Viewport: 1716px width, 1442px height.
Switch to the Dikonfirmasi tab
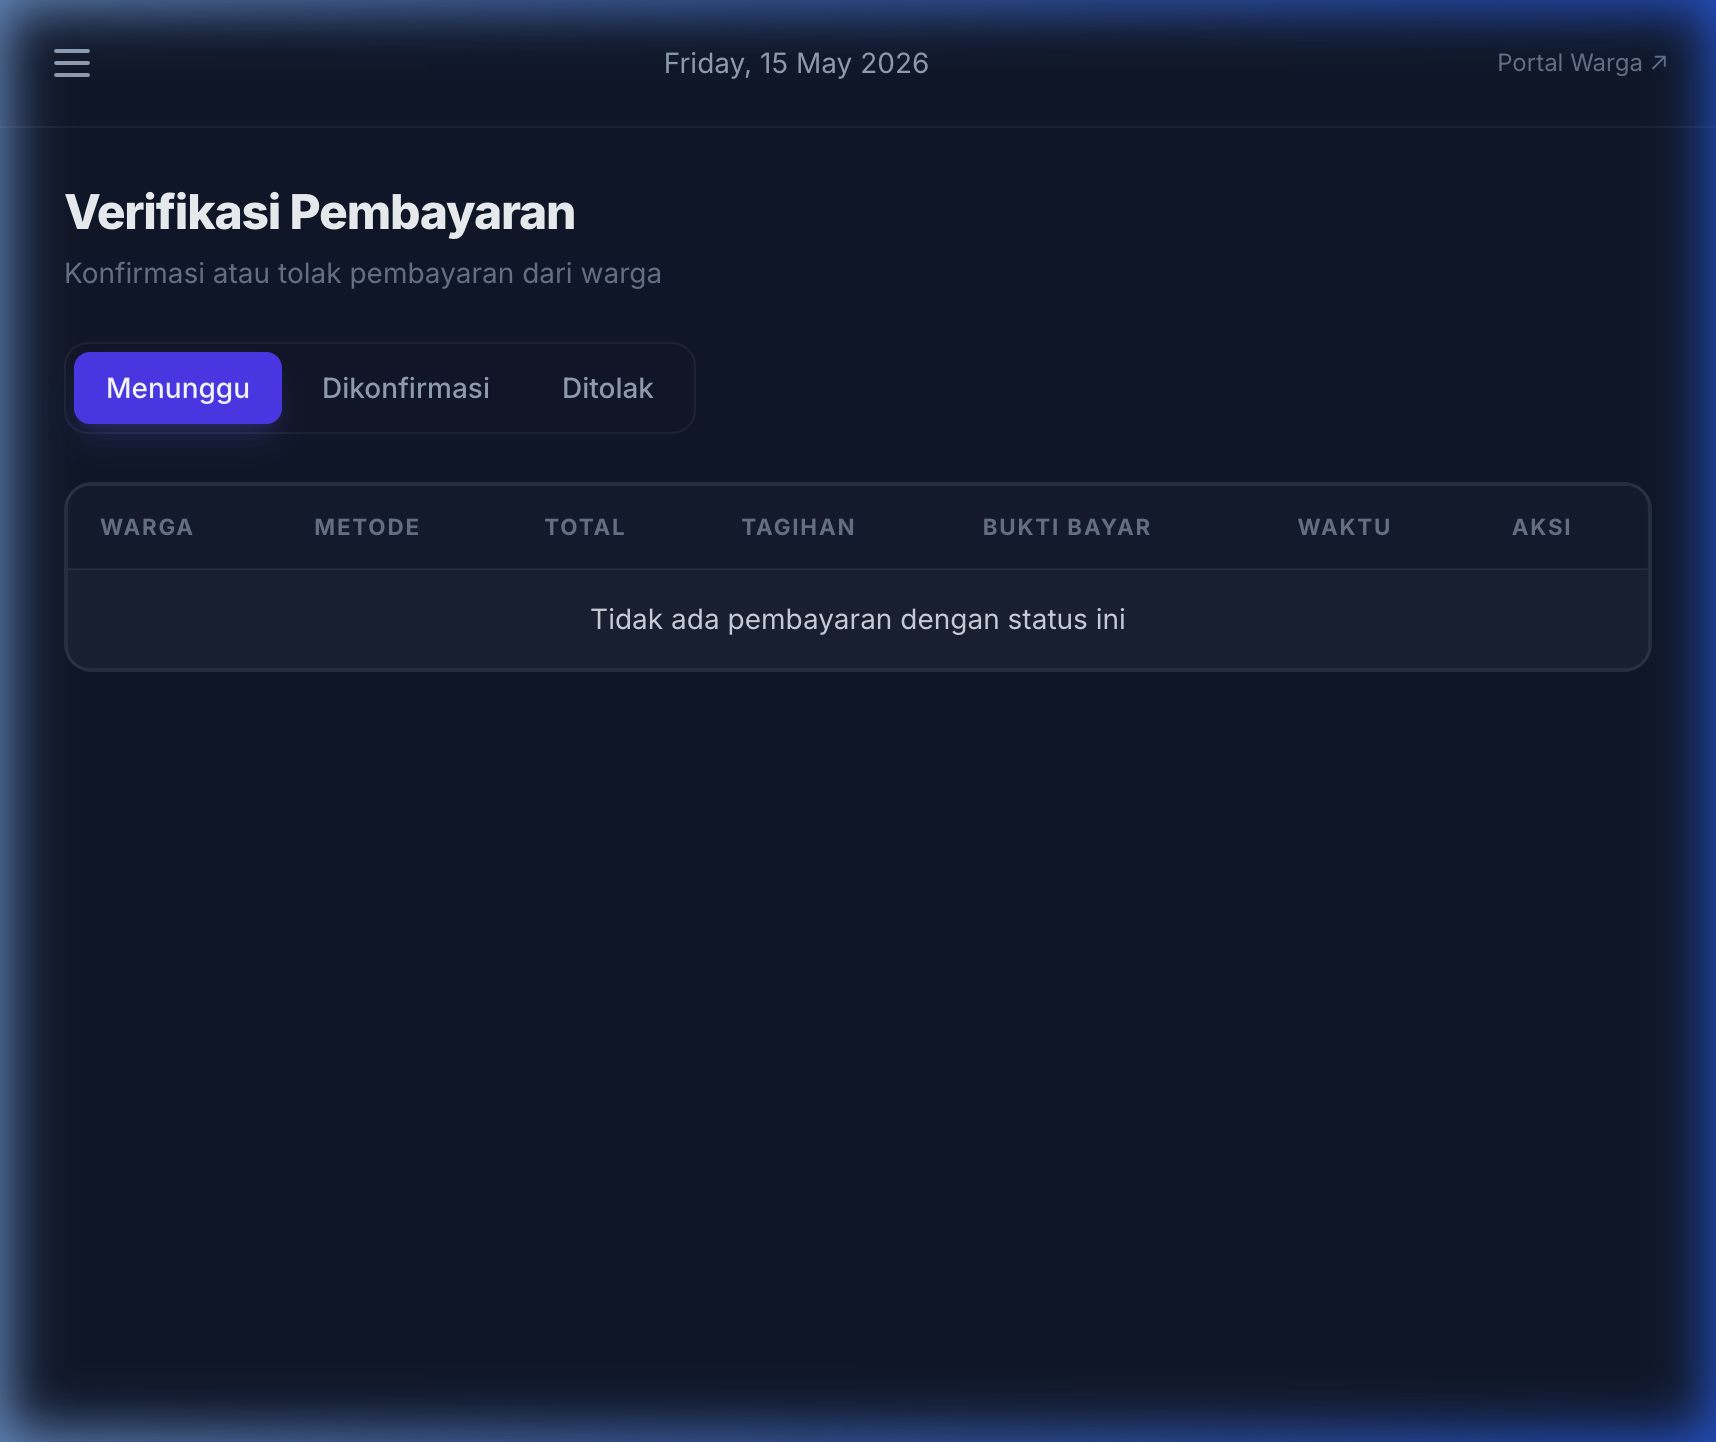click(x=406, y=388)
